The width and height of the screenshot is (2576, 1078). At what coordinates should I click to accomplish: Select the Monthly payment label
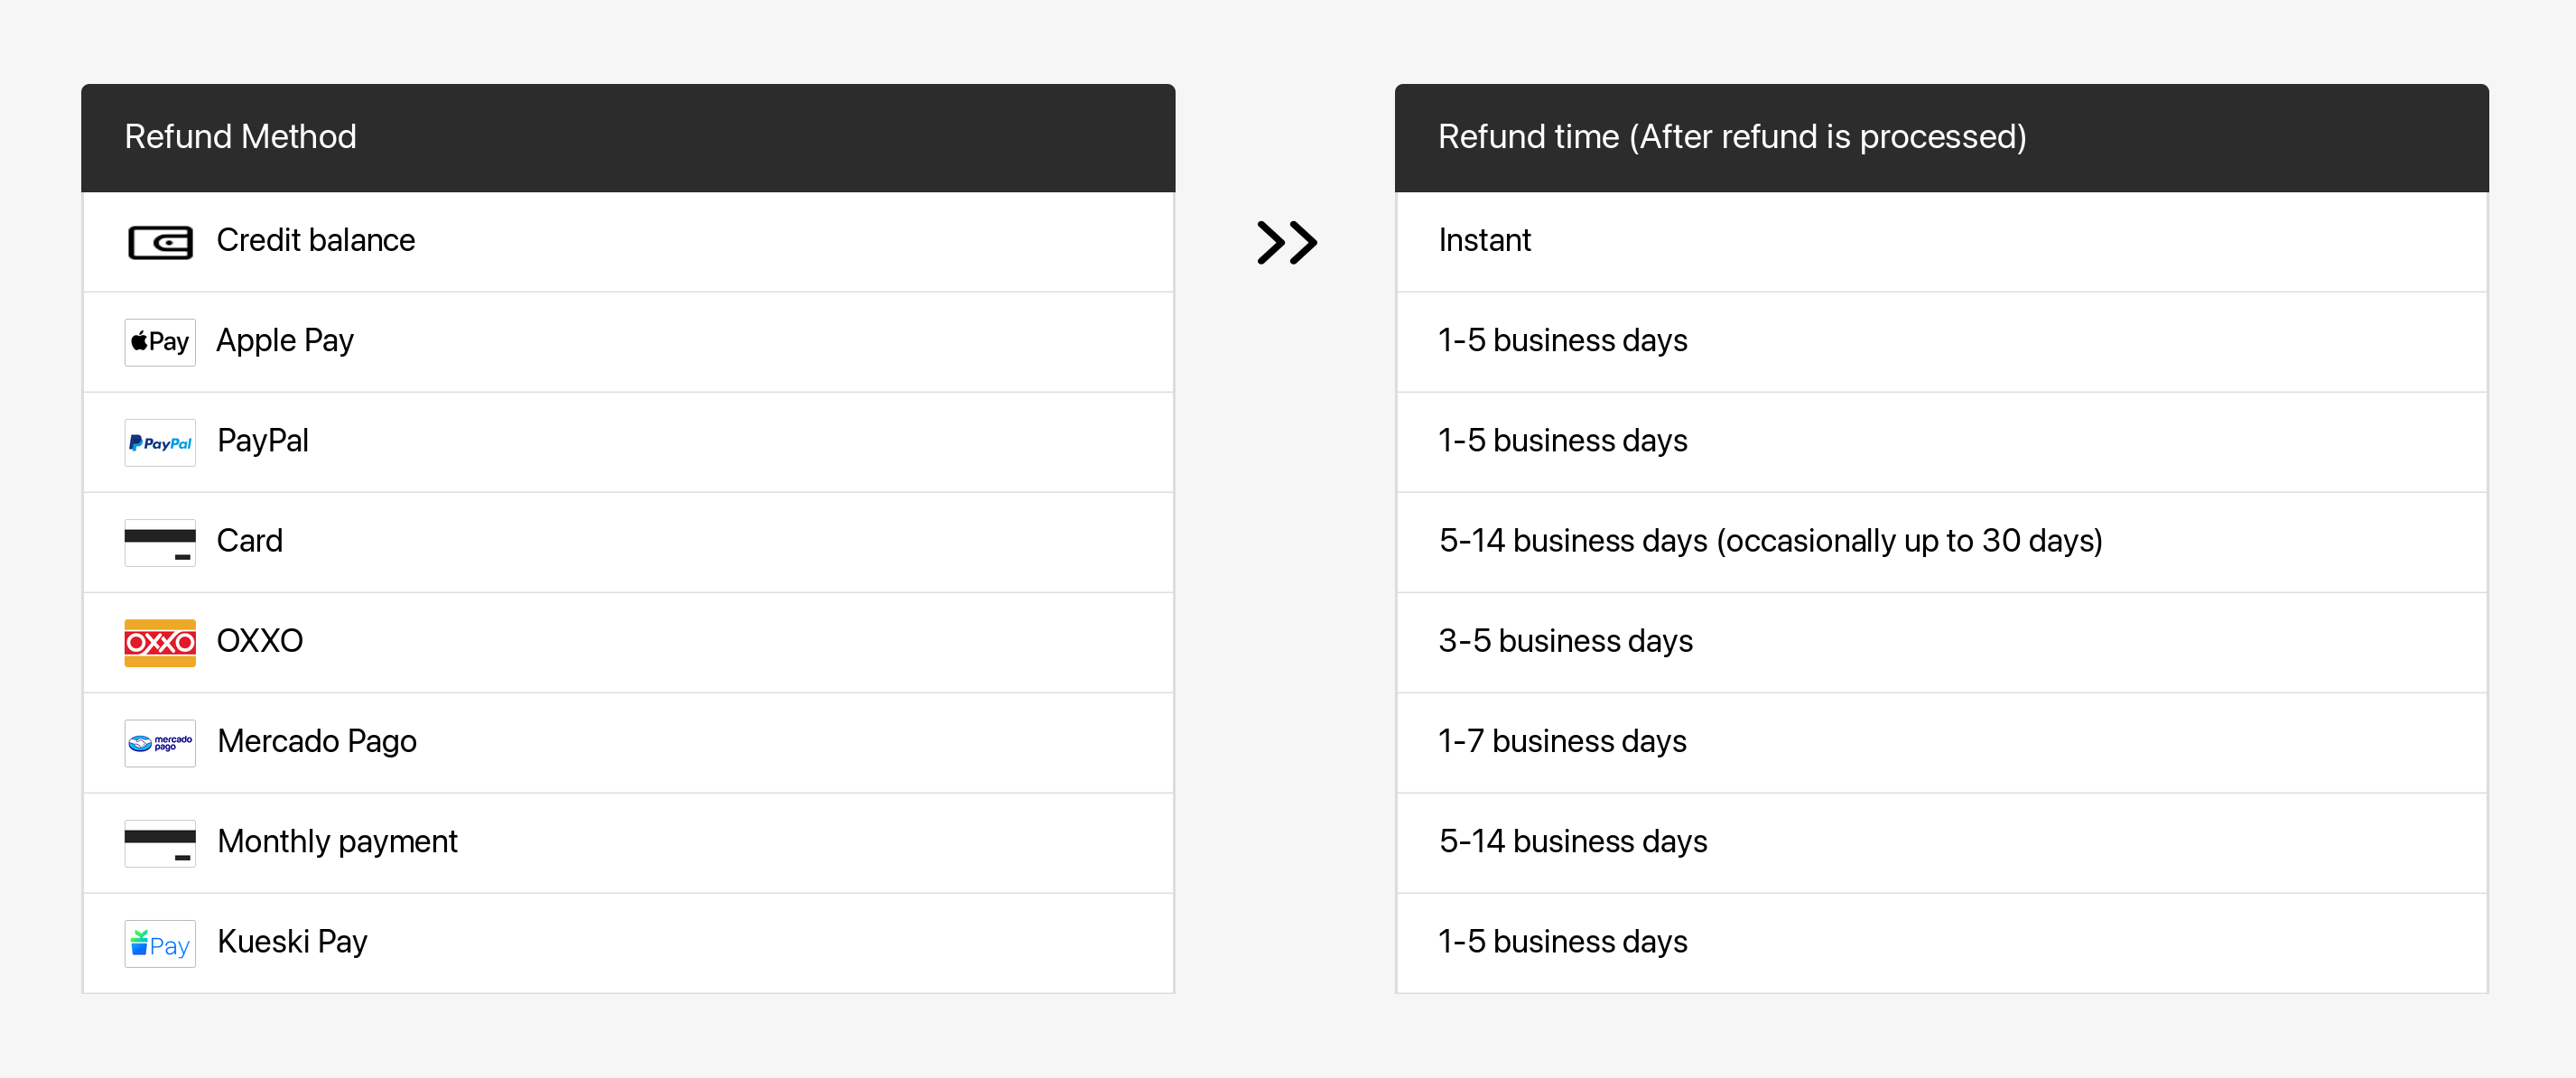pos(337,842)
